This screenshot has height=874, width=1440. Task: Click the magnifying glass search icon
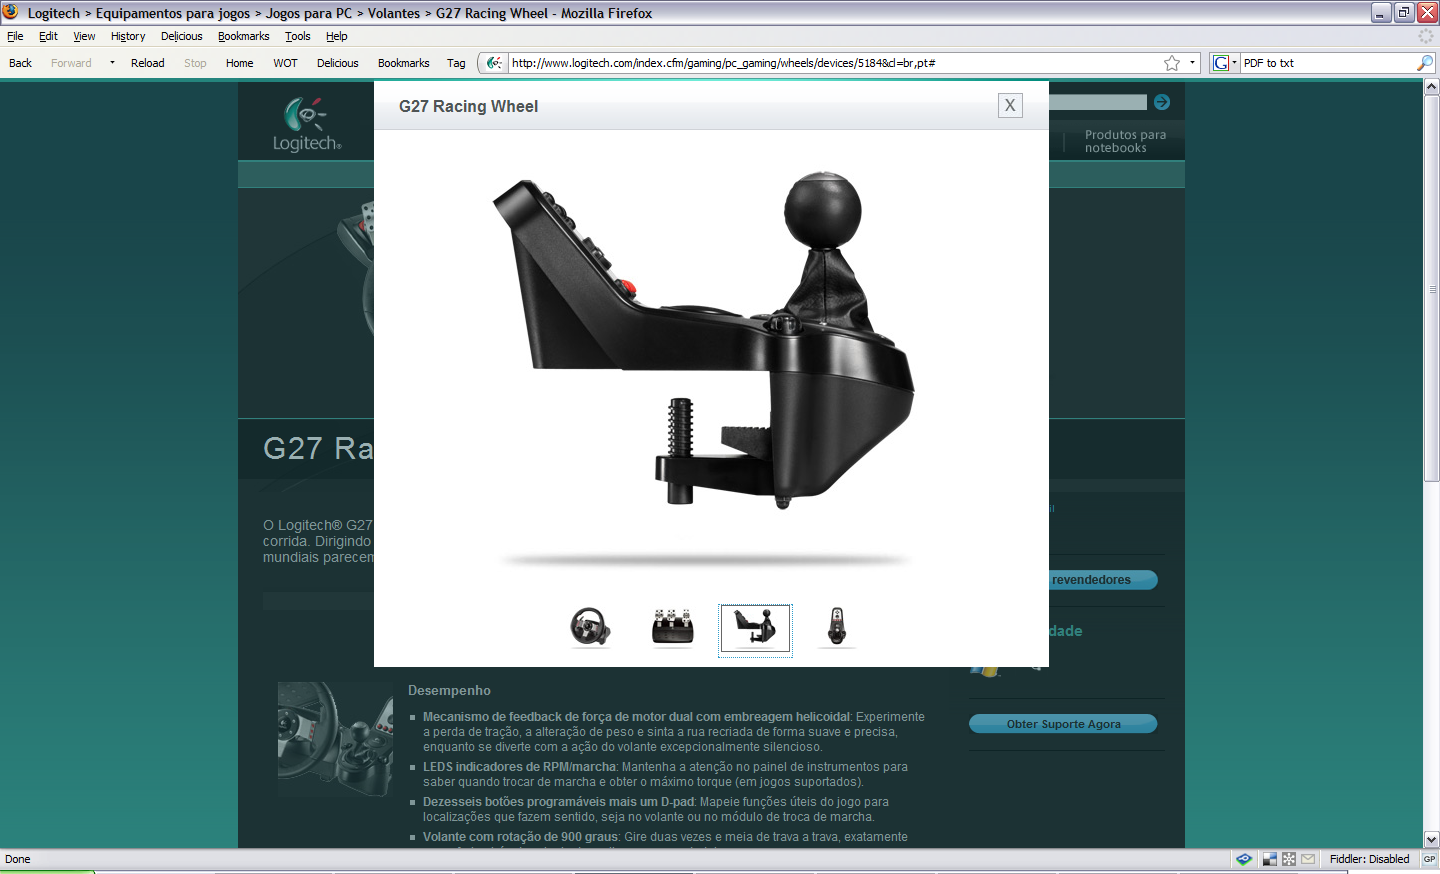coord(1425,63)
